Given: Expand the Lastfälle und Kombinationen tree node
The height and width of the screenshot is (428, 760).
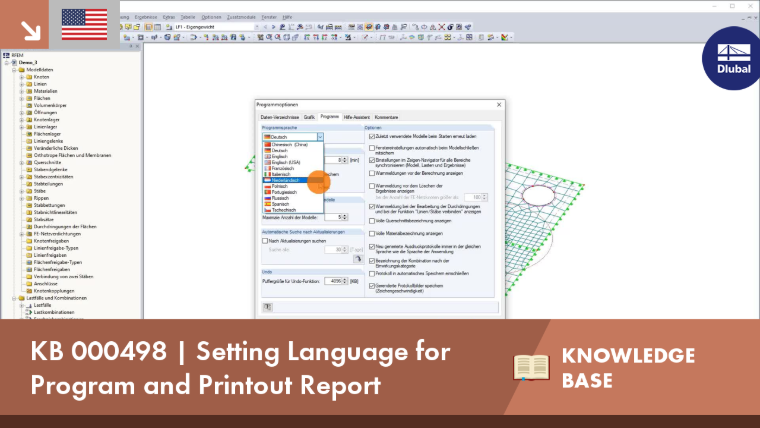Looking at the screenshot, I should tap(14, 298).
